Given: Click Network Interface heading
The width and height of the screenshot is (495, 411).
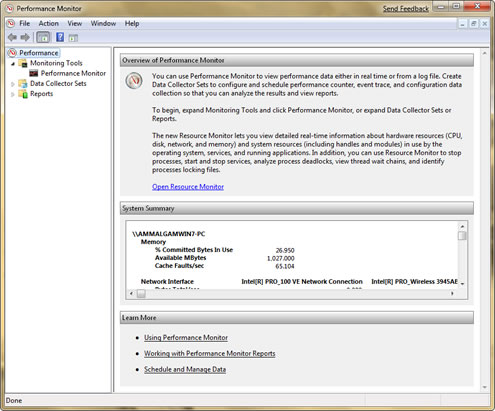Looking at the screenshot, I should pos(167,281).
